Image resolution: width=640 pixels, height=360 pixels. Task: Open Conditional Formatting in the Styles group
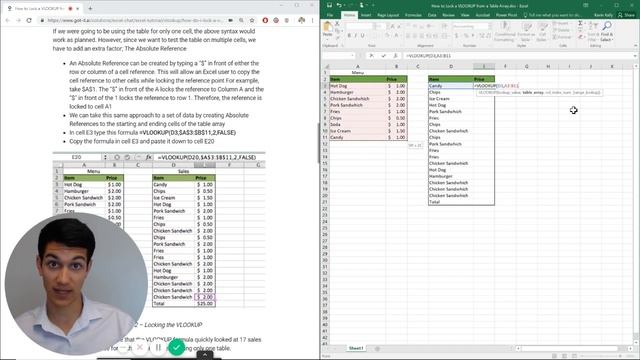(505, 31)
